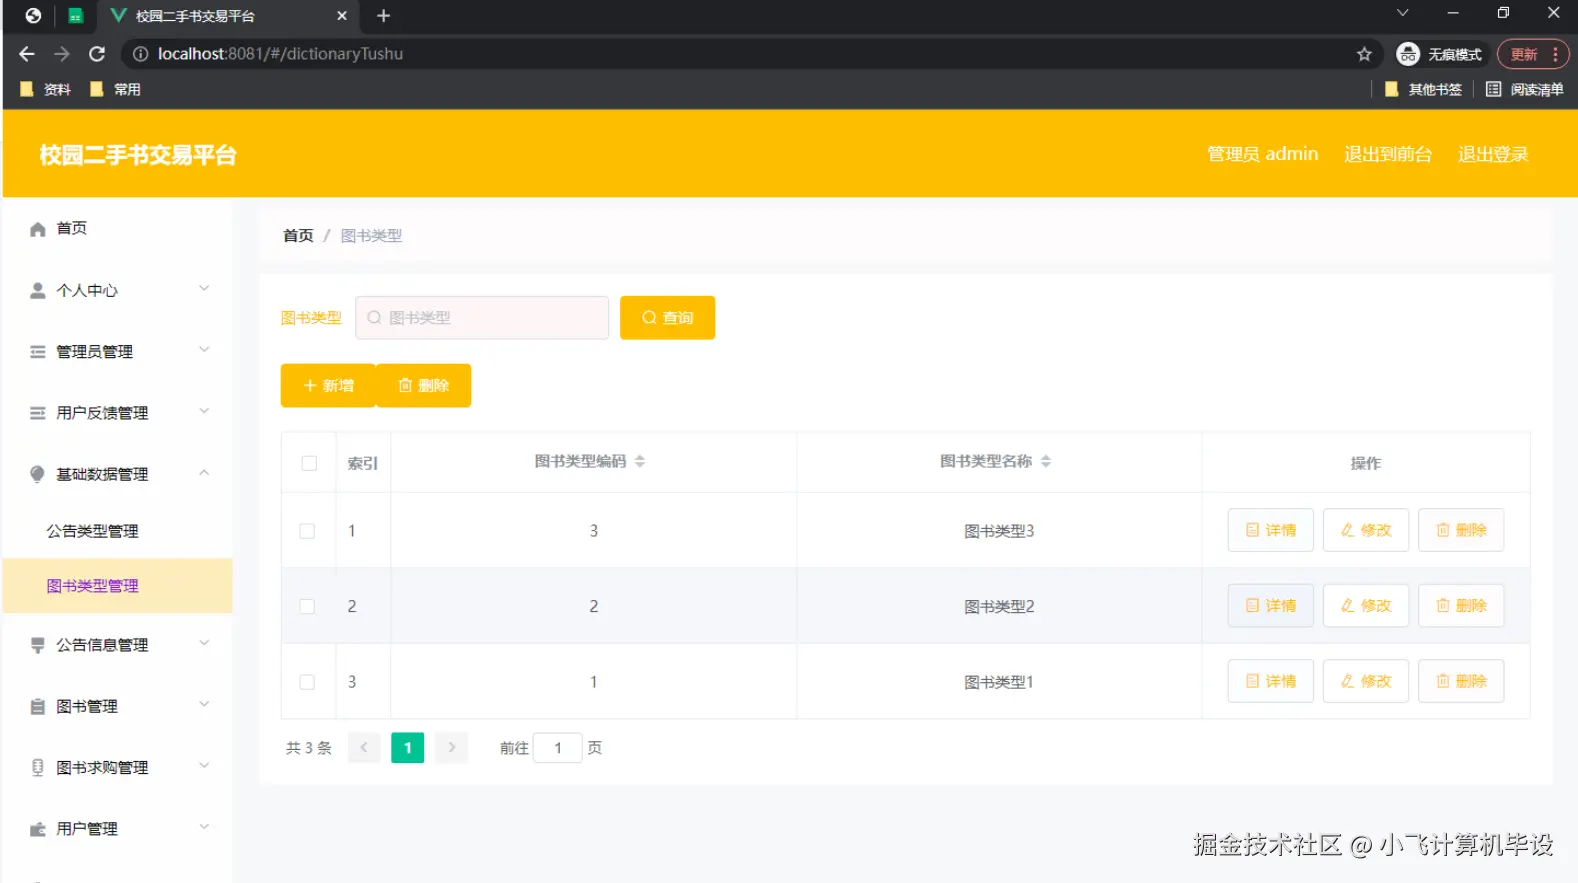1578x883 pixels.
Task: Click the icon beside 基础数据管理
Action: coord(38,474)
